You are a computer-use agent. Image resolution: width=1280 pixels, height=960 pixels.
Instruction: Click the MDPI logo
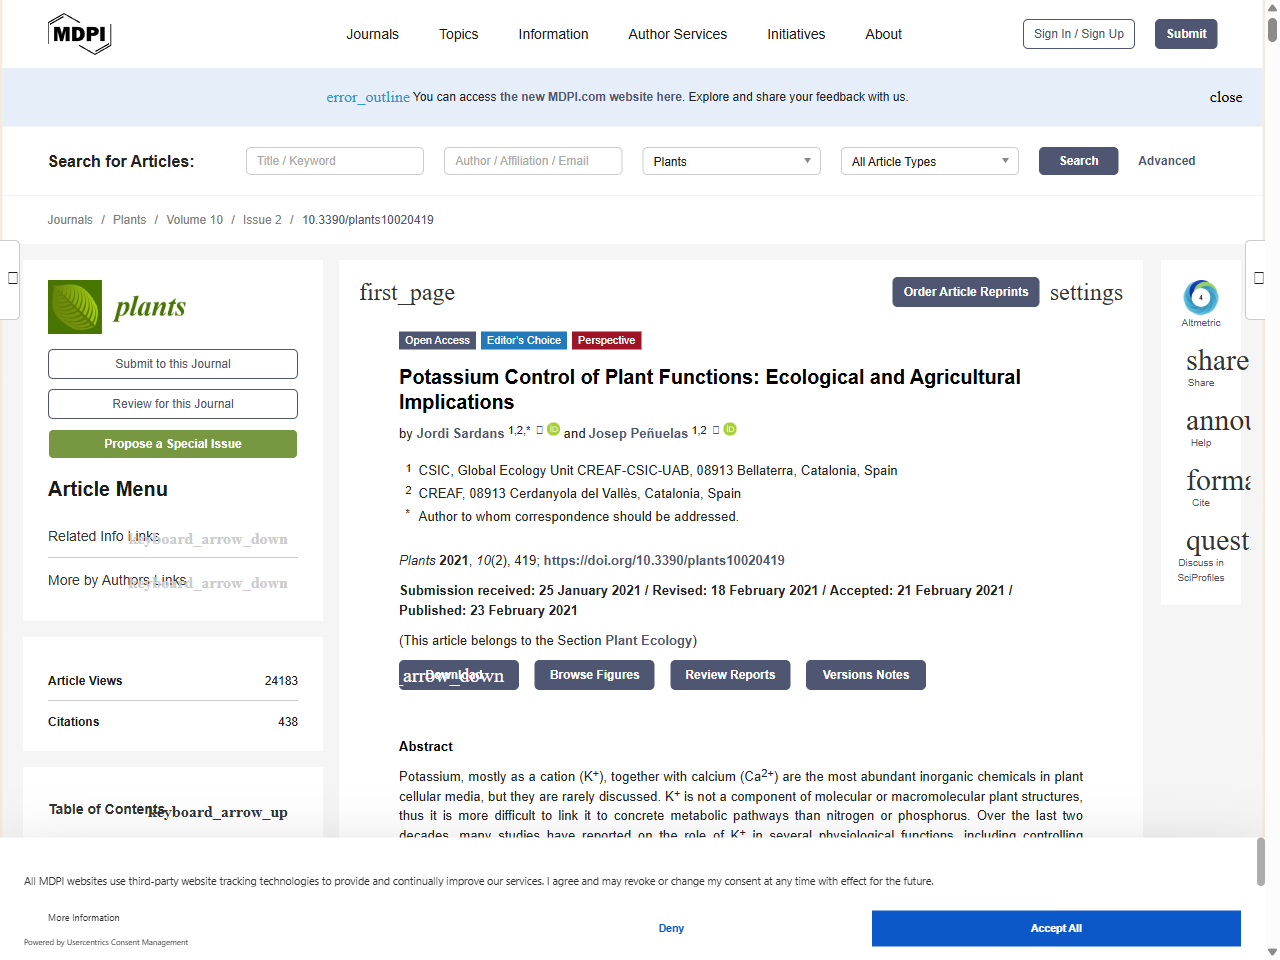79,33
